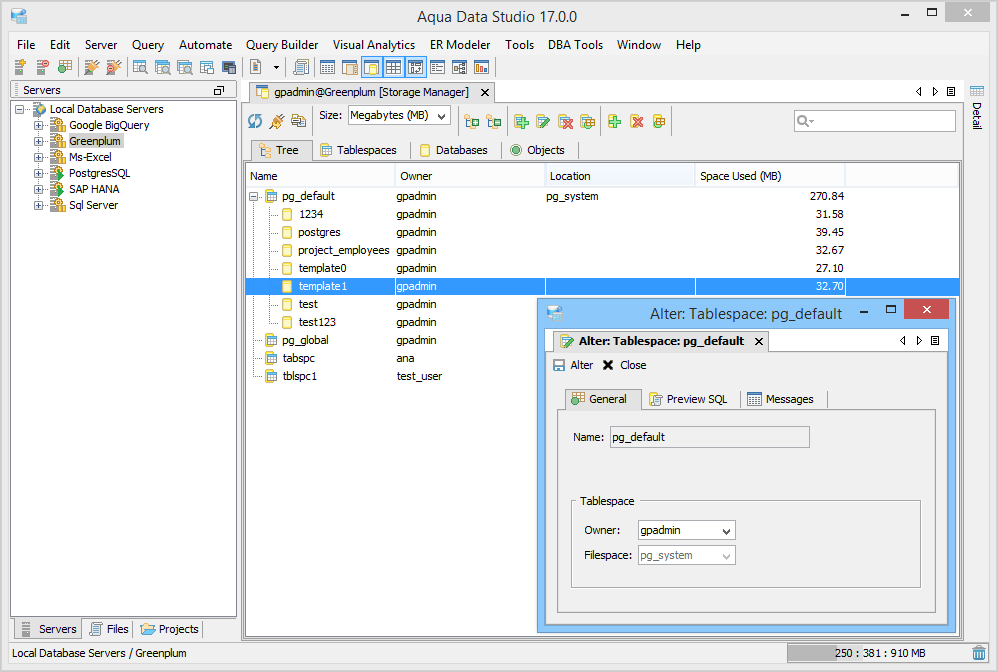Viewport: 998px width, 672px height.
Task: Expand the SAP HANA server node
Action: (38, 189)
